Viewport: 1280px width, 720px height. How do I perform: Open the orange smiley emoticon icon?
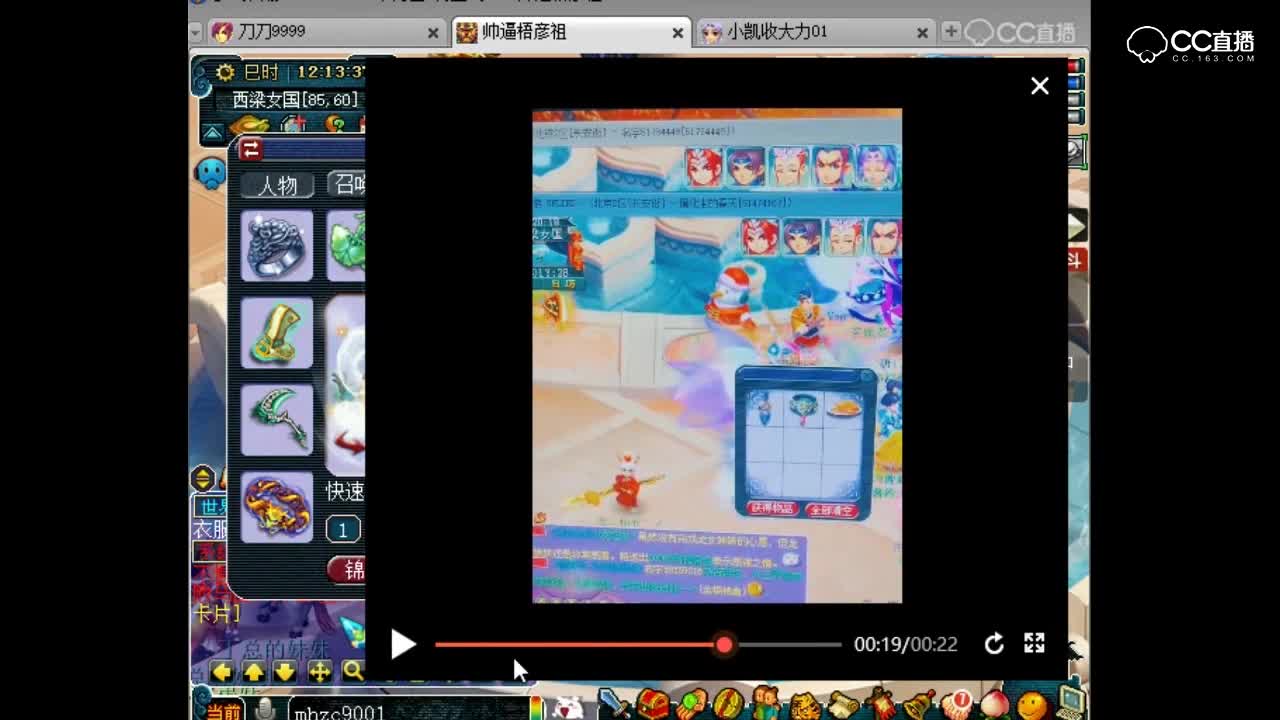[x=1032, y=706]
